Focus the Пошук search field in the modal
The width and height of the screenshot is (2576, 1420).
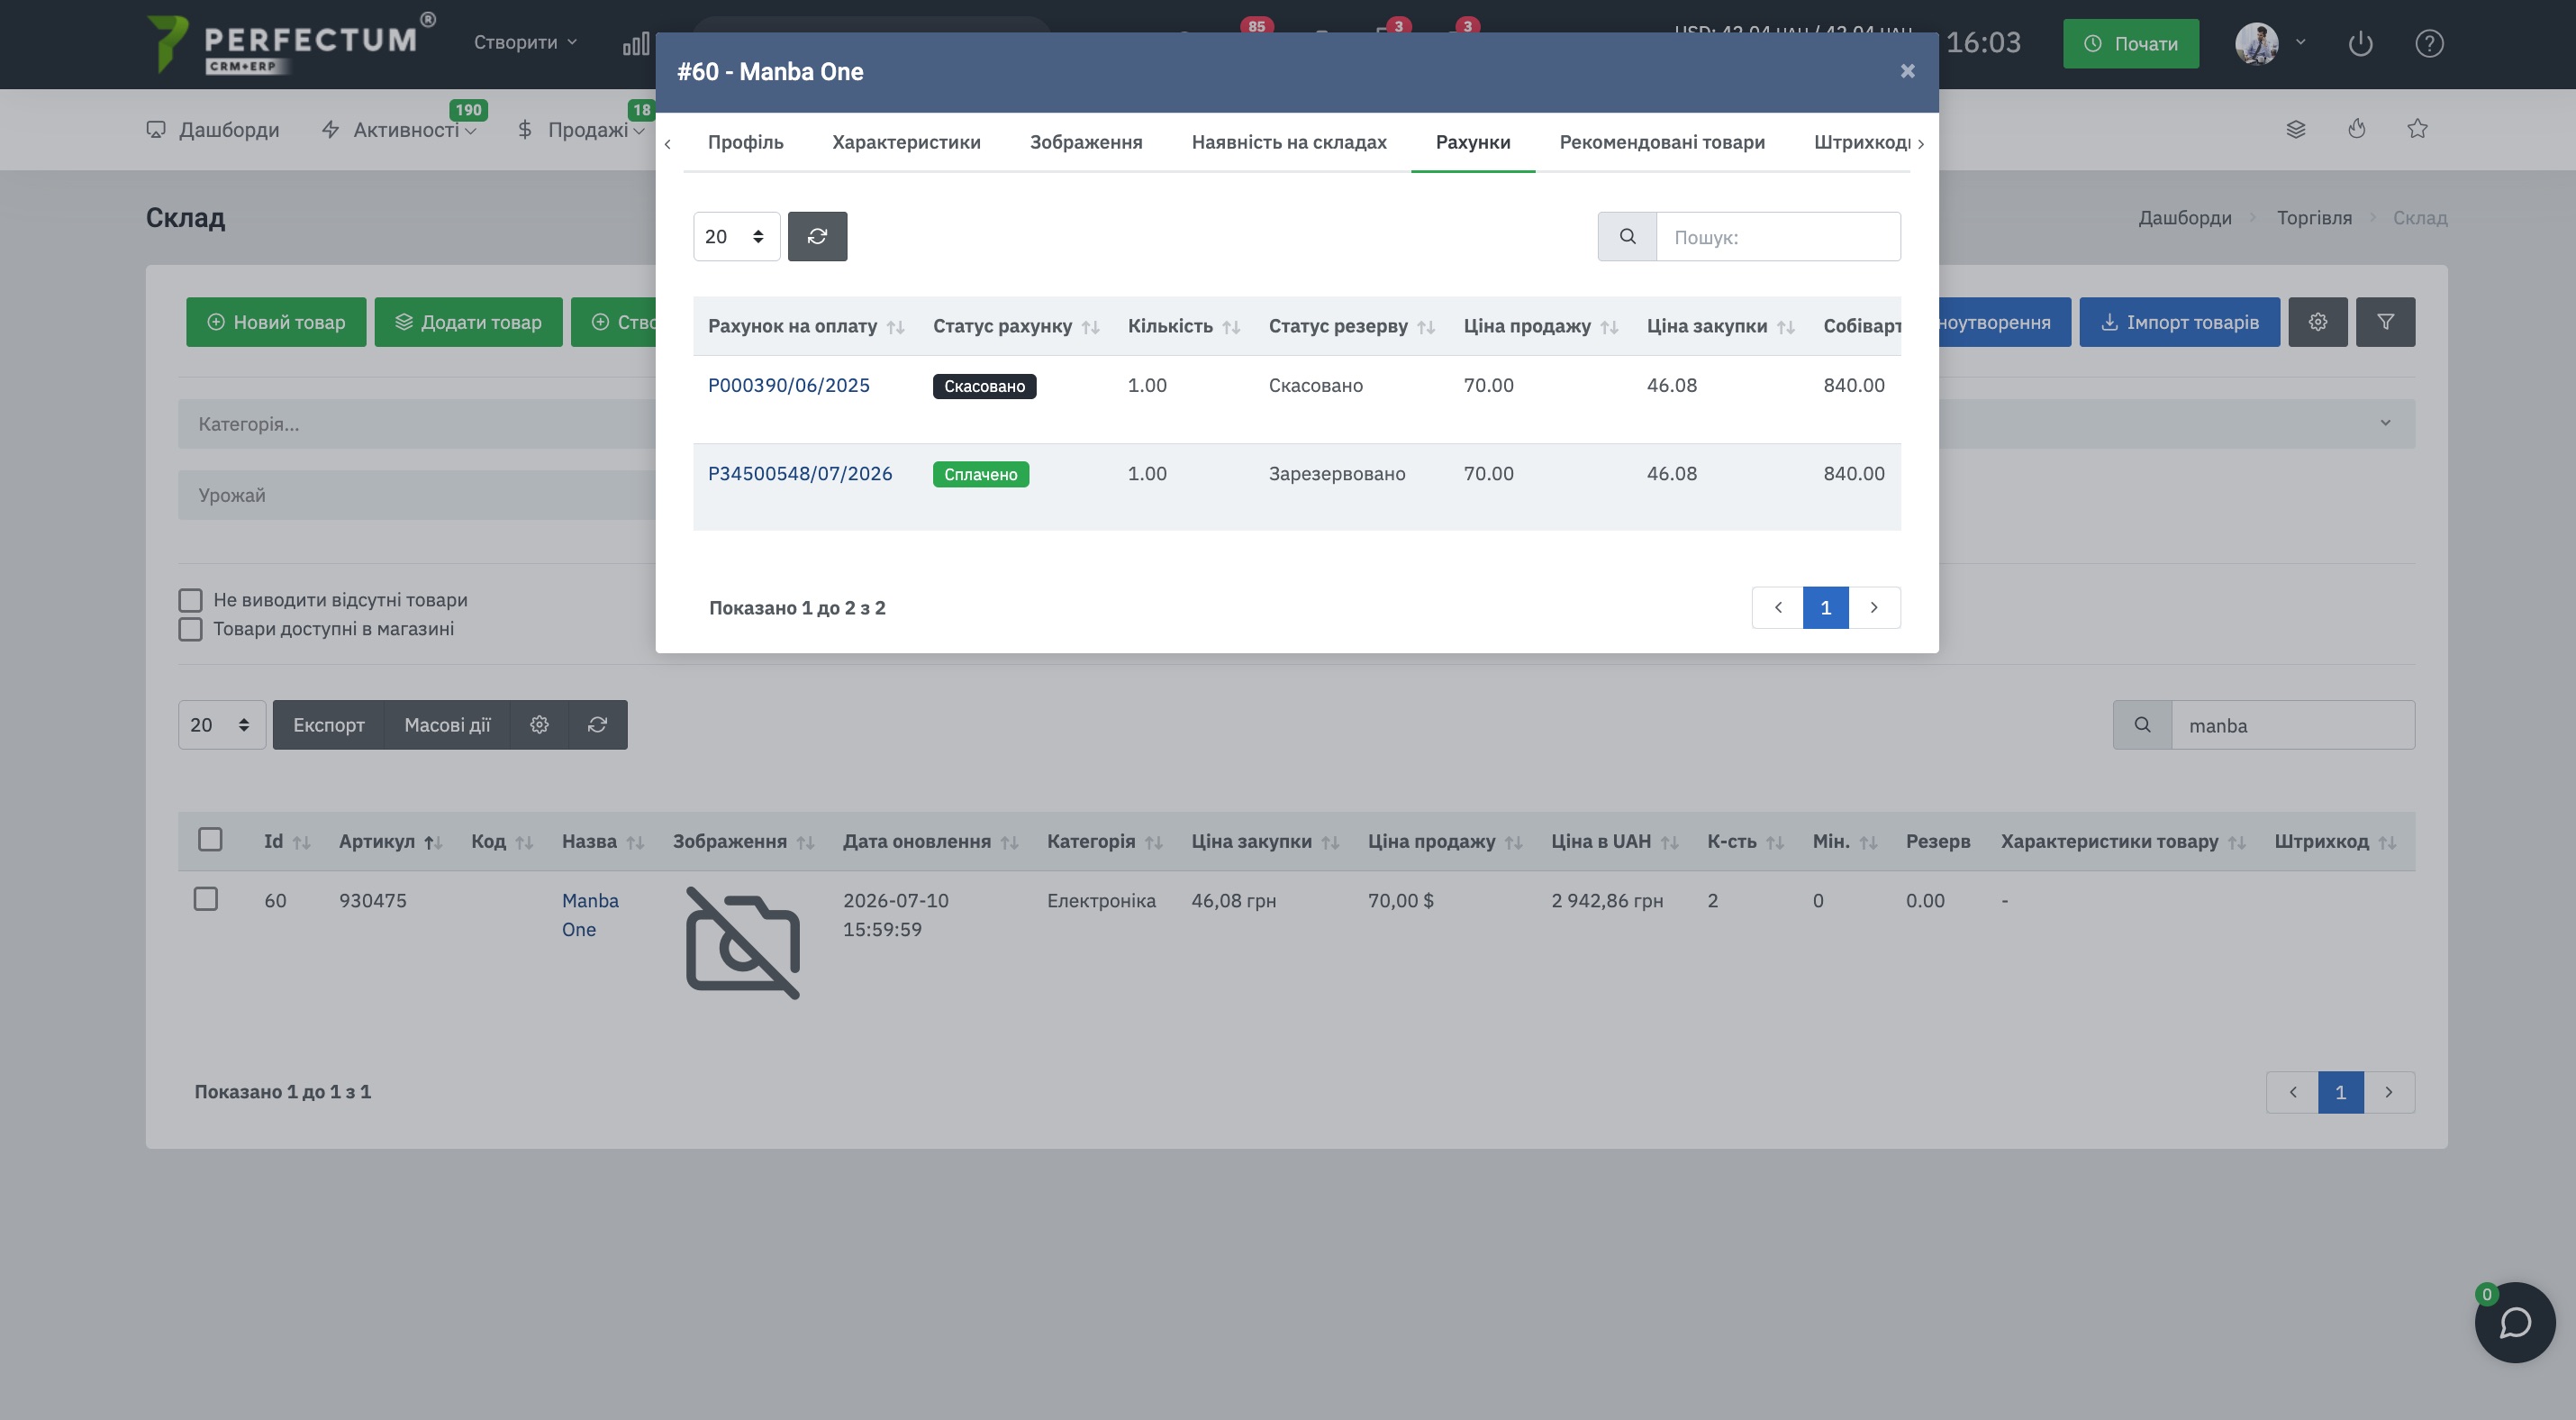pyautogui.click(x=1777, y=236)
